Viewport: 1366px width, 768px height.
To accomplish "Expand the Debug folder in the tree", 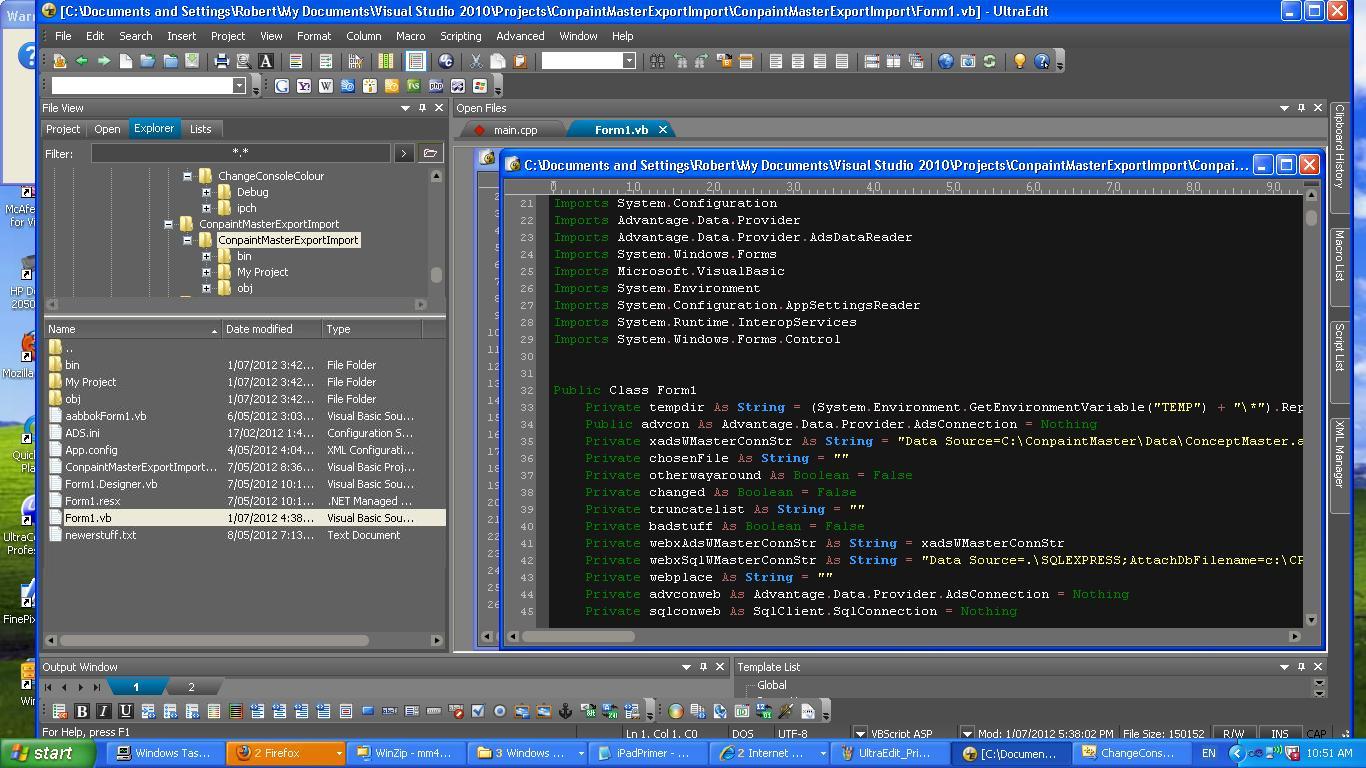I will click(206, 192).
